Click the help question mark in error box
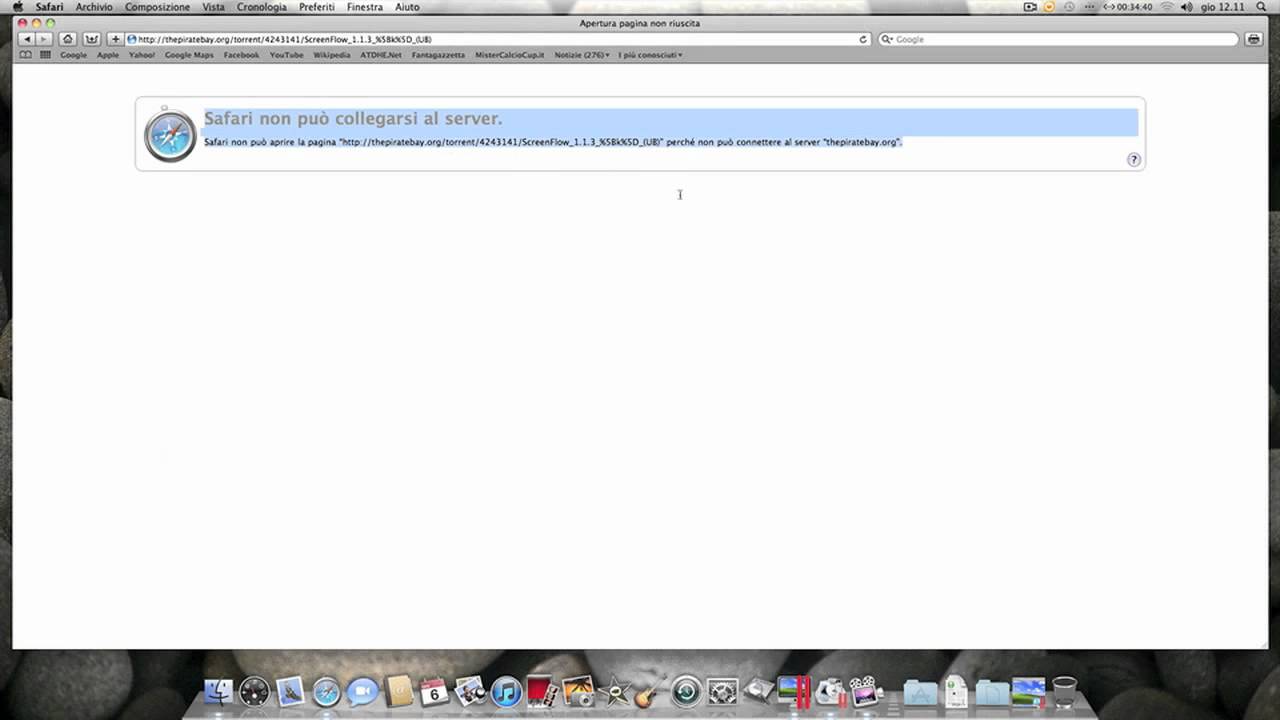 point(1133,159)
